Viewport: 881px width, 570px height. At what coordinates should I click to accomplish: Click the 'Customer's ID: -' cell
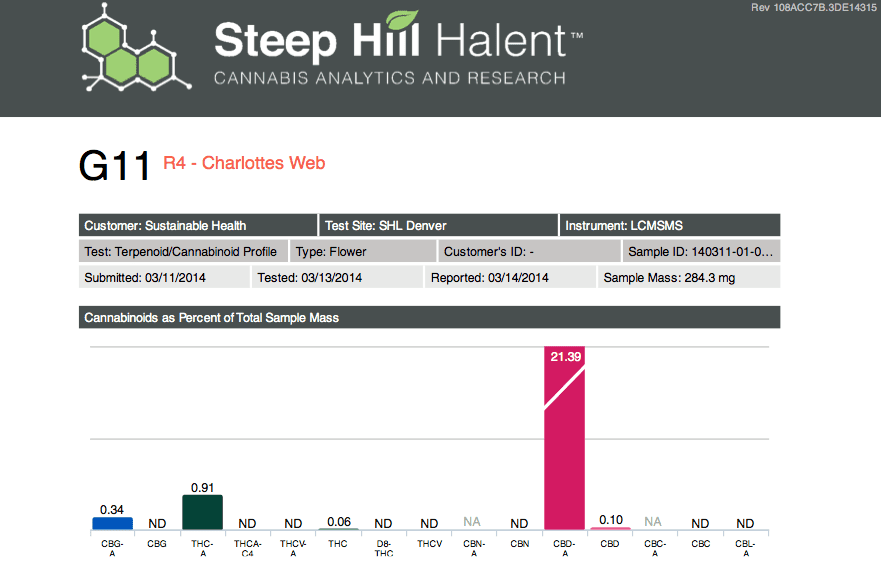tap(529, 251)
